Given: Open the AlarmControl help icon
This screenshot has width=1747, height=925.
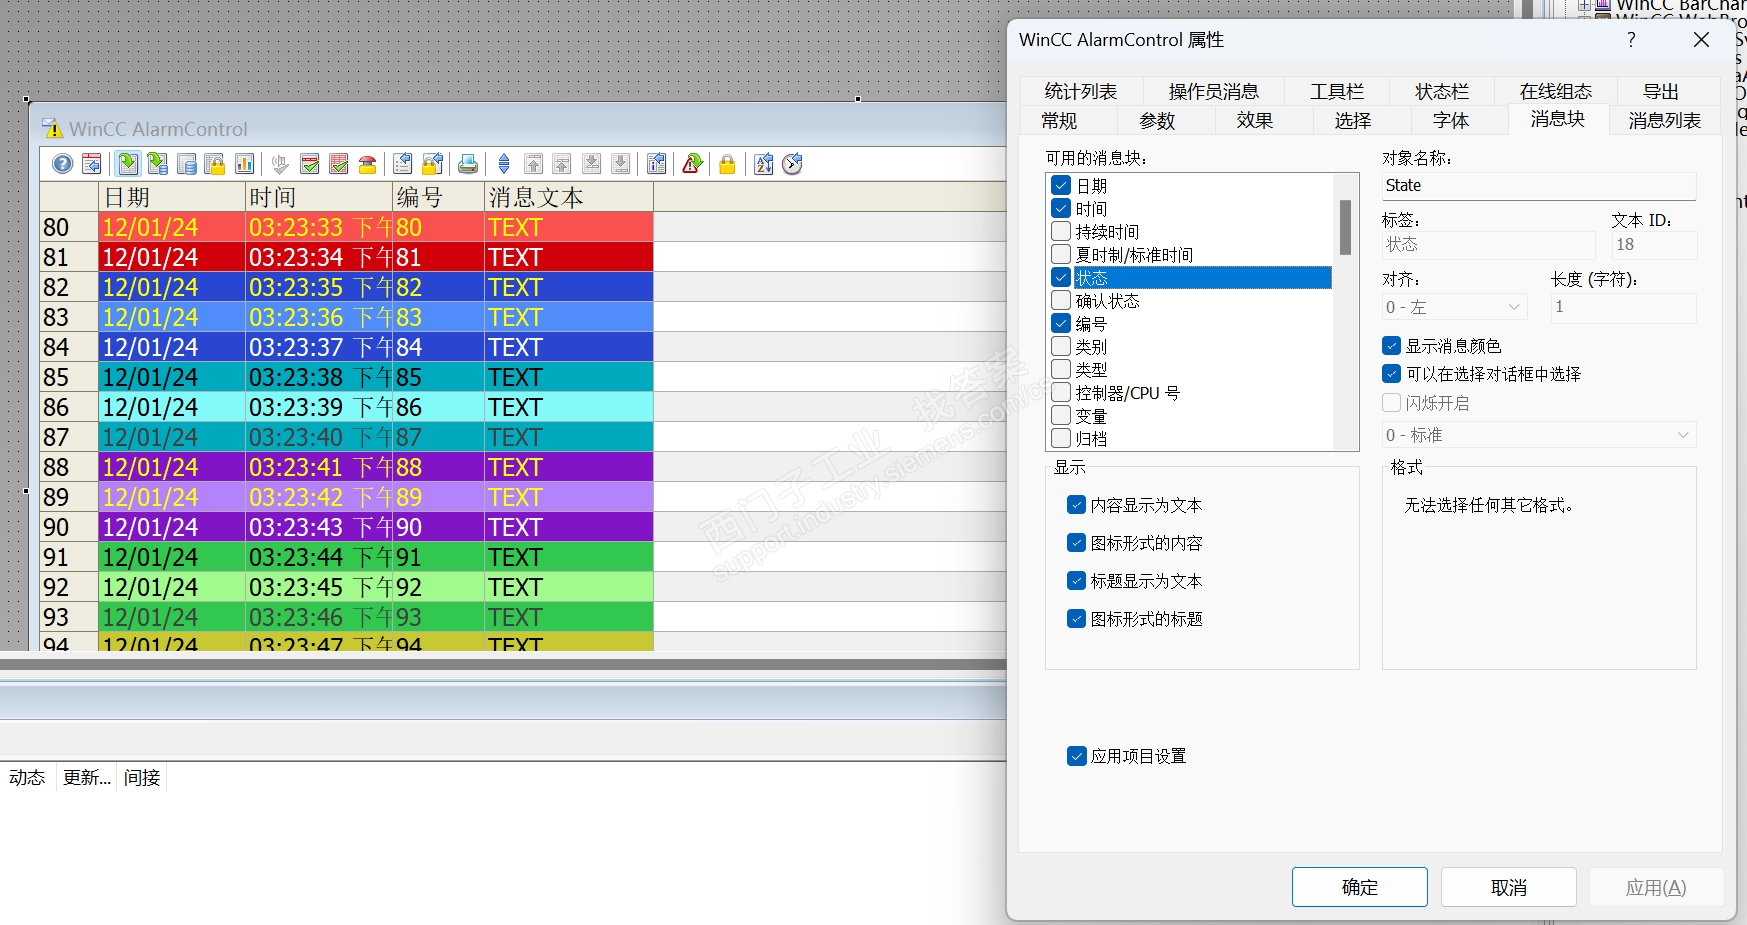Looking at the screenshot, I should click(x=63, y=164).
